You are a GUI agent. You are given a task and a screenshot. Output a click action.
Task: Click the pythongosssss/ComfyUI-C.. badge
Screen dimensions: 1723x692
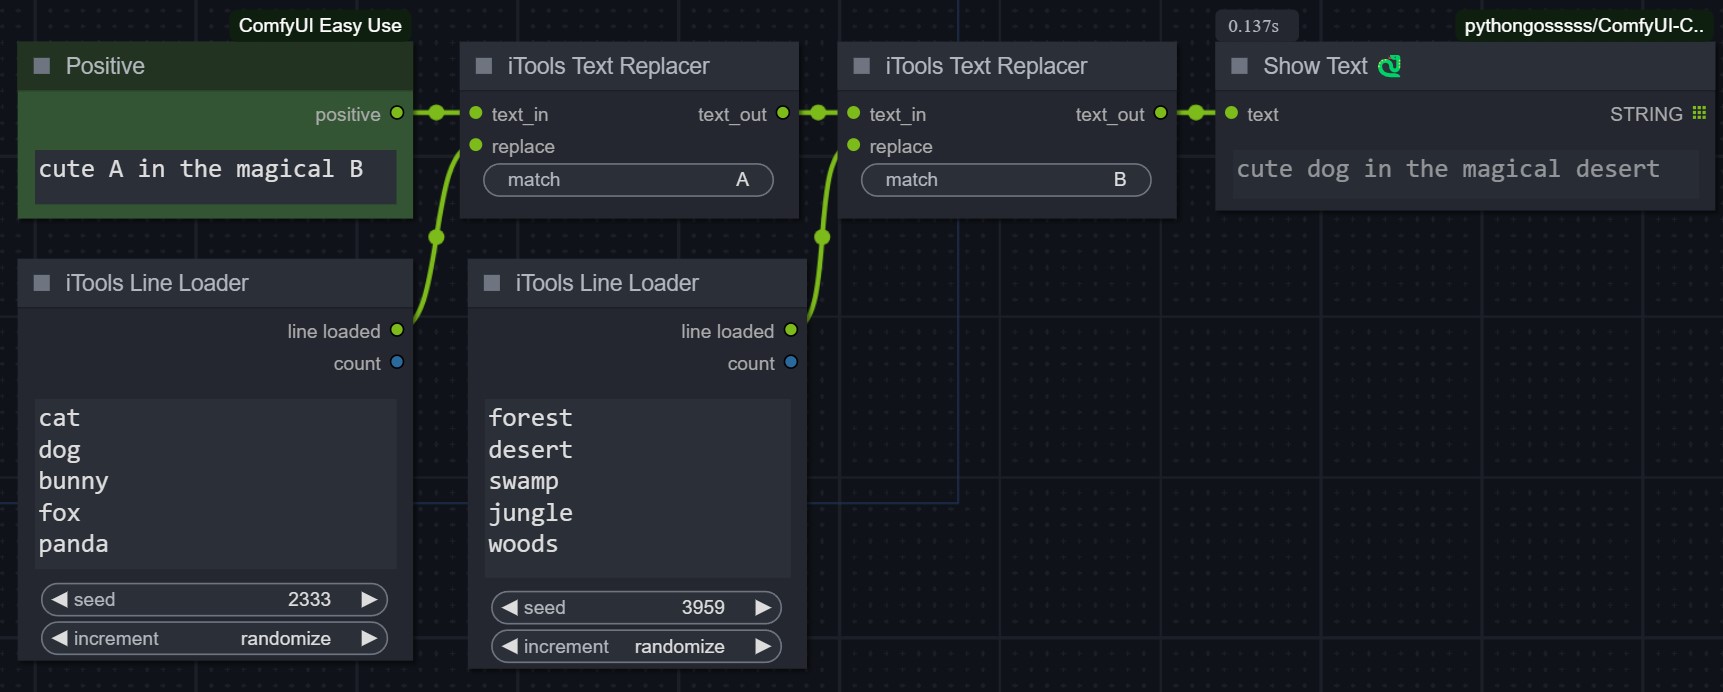(1584, 26)
